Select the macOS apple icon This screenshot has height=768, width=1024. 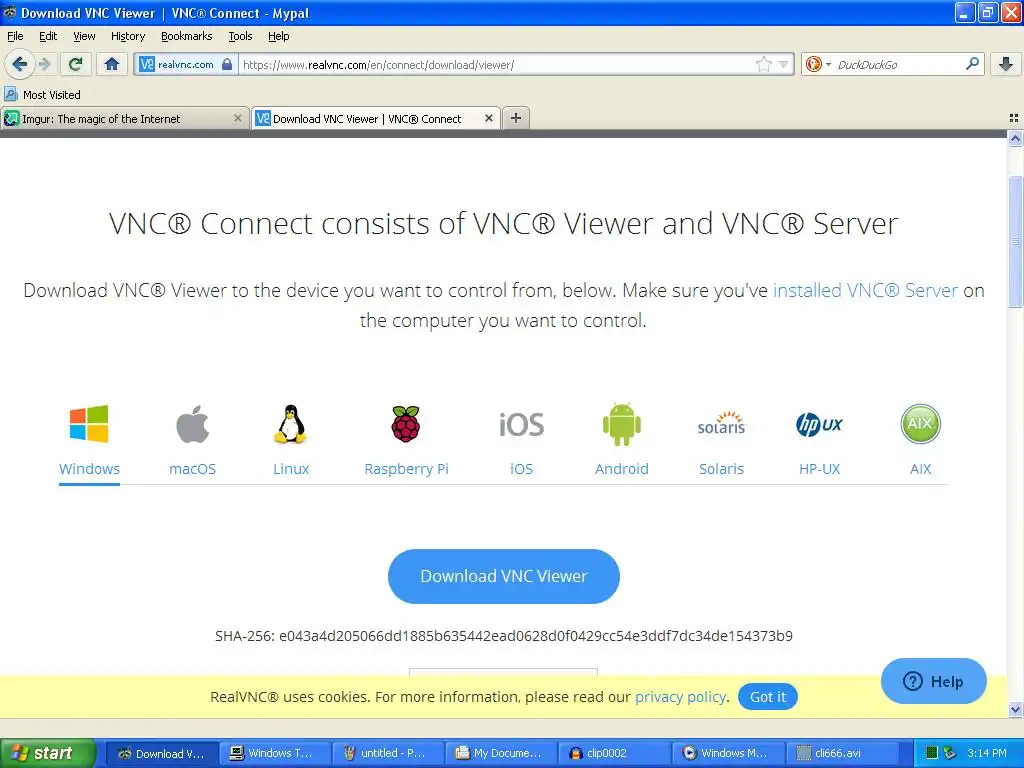[x=193, y=424]
